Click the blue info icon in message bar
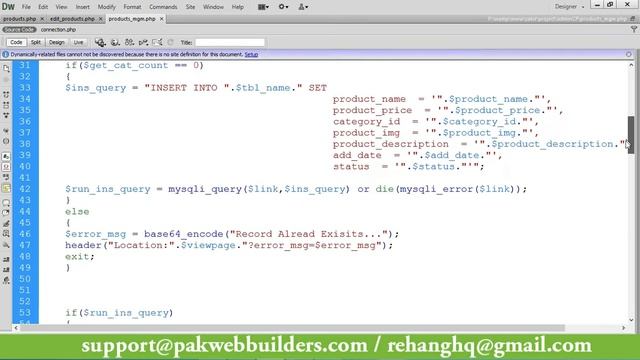 [x=6, y=54]
